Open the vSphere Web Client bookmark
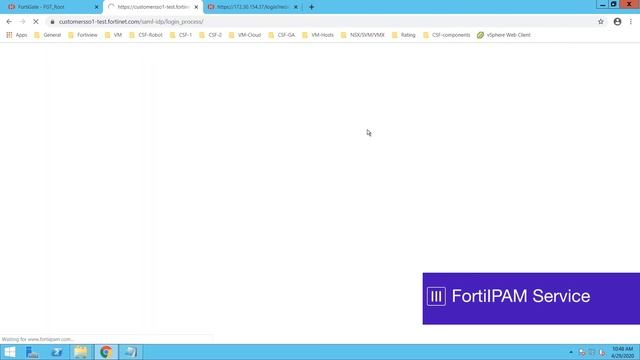 tap(504, 35)
